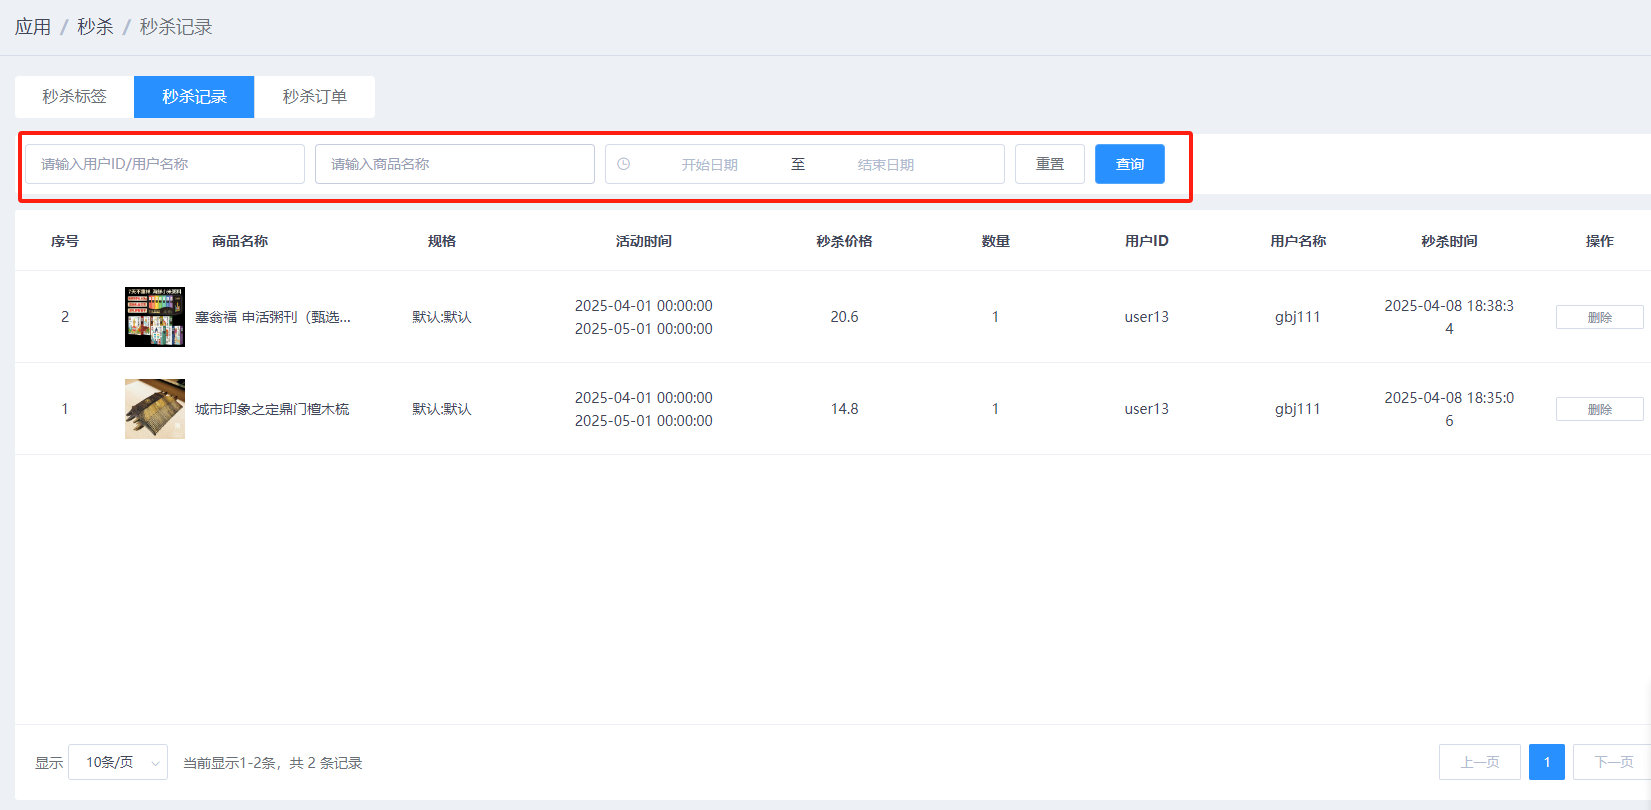Focus the user ID/username input field

165,164
